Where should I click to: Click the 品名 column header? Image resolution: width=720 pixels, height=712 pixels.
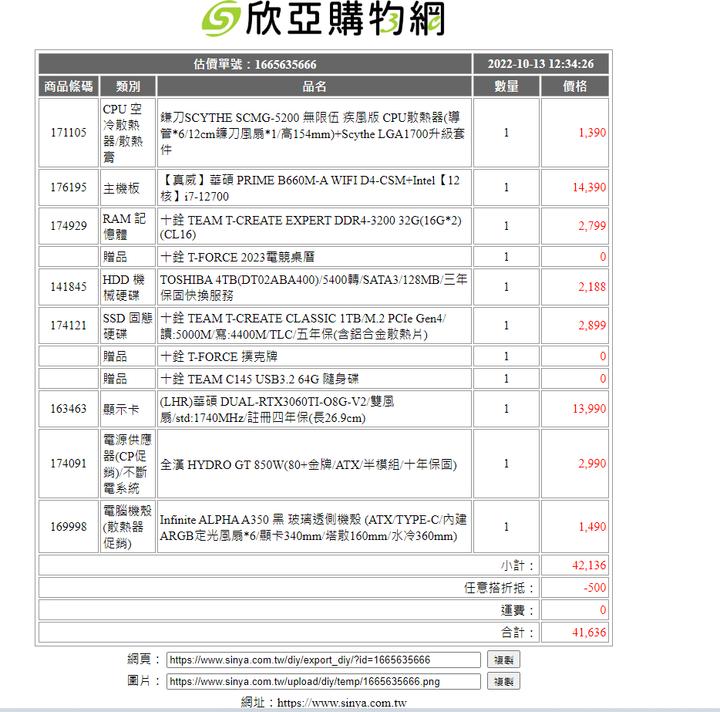(314, 86)
